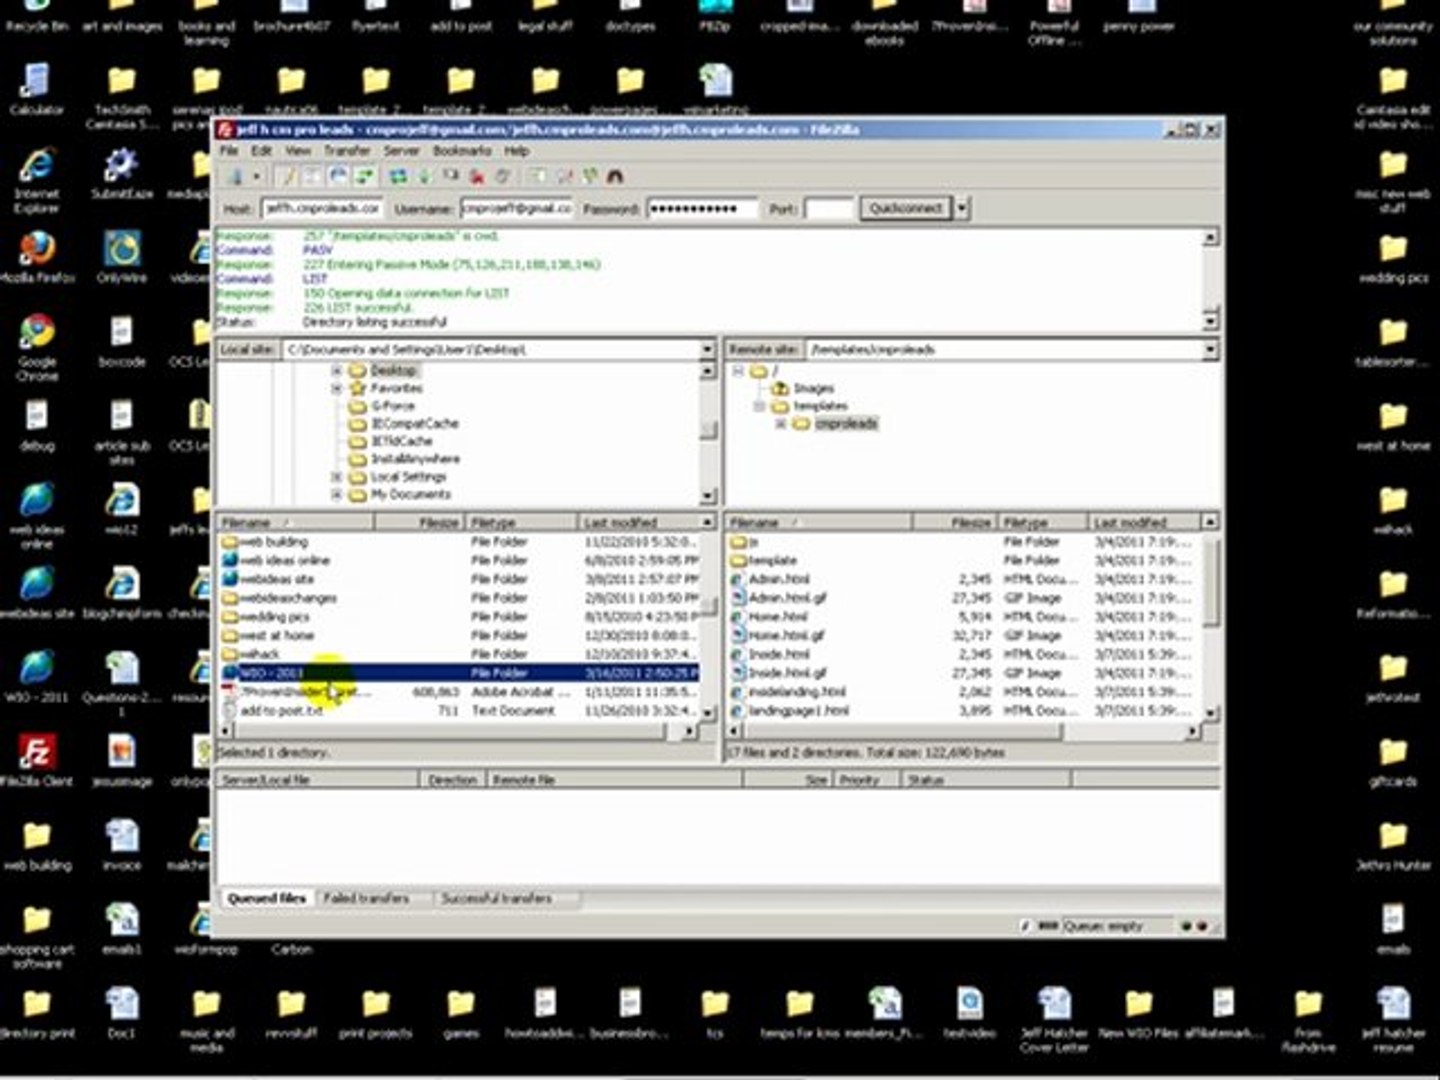Viewport: 1440px width, 1080px height.
Task: Sort remote files by Filesize column
Action: [955, 522]
